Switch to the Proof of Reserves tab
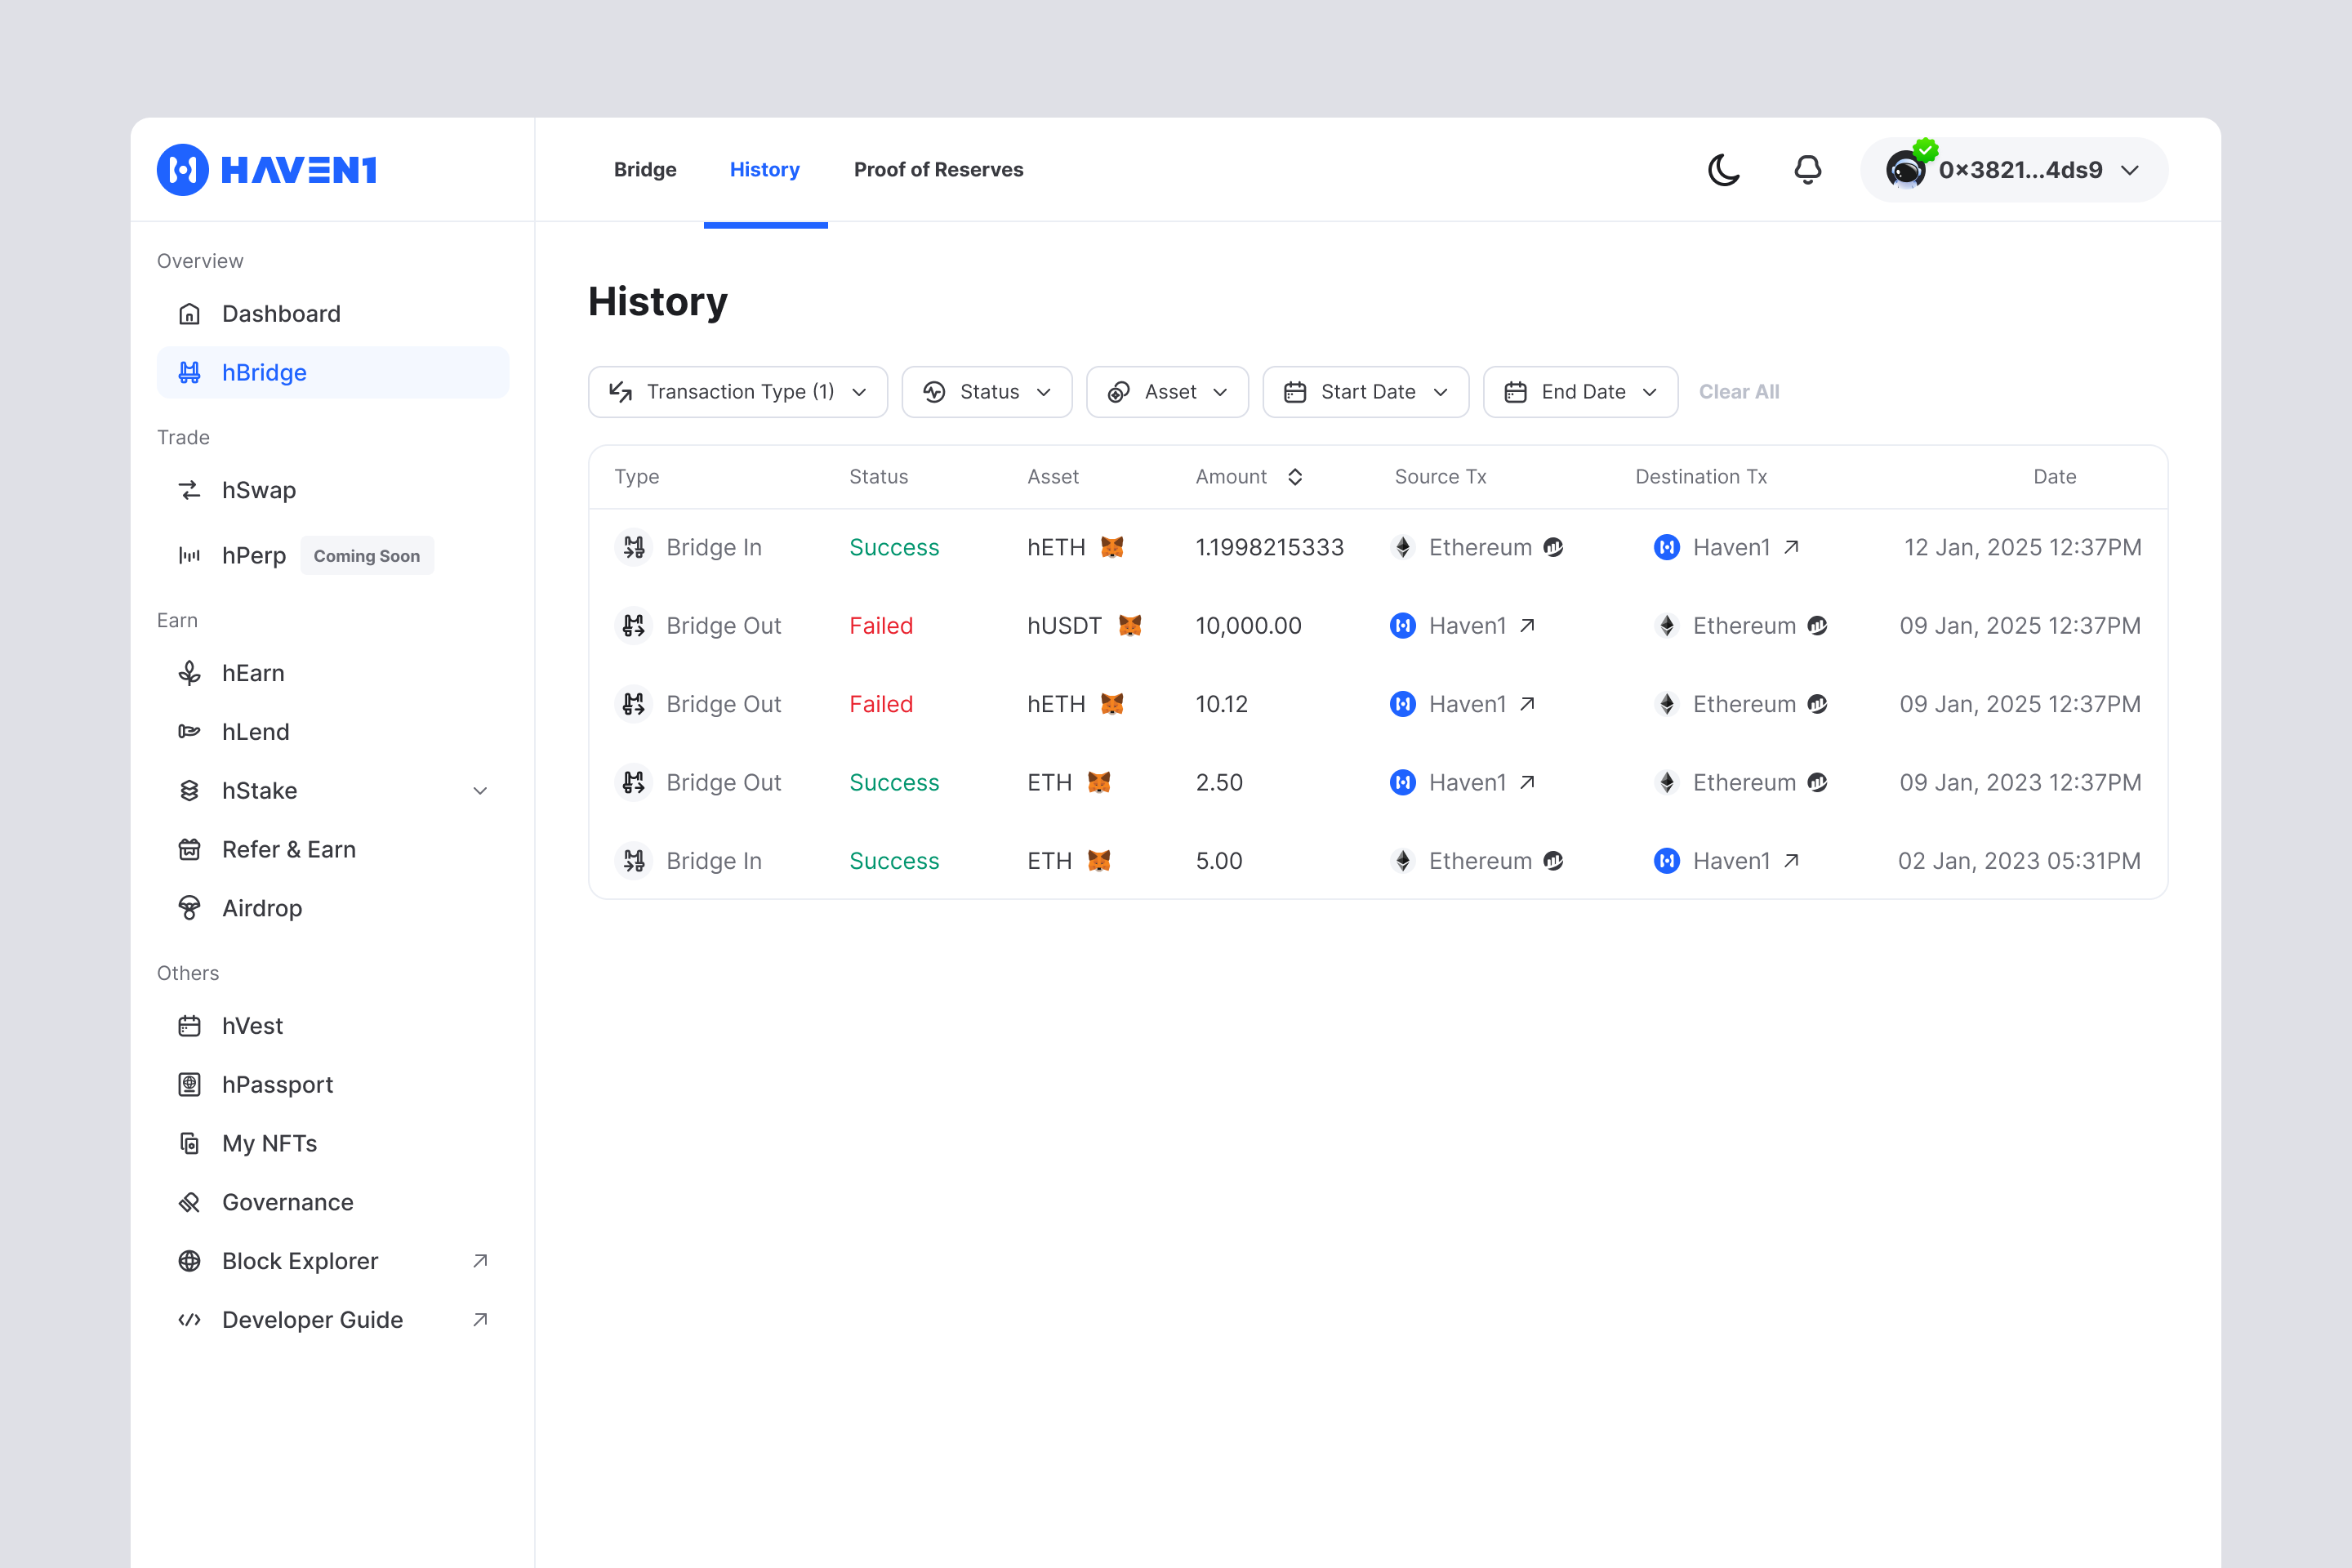 (938, 170)
